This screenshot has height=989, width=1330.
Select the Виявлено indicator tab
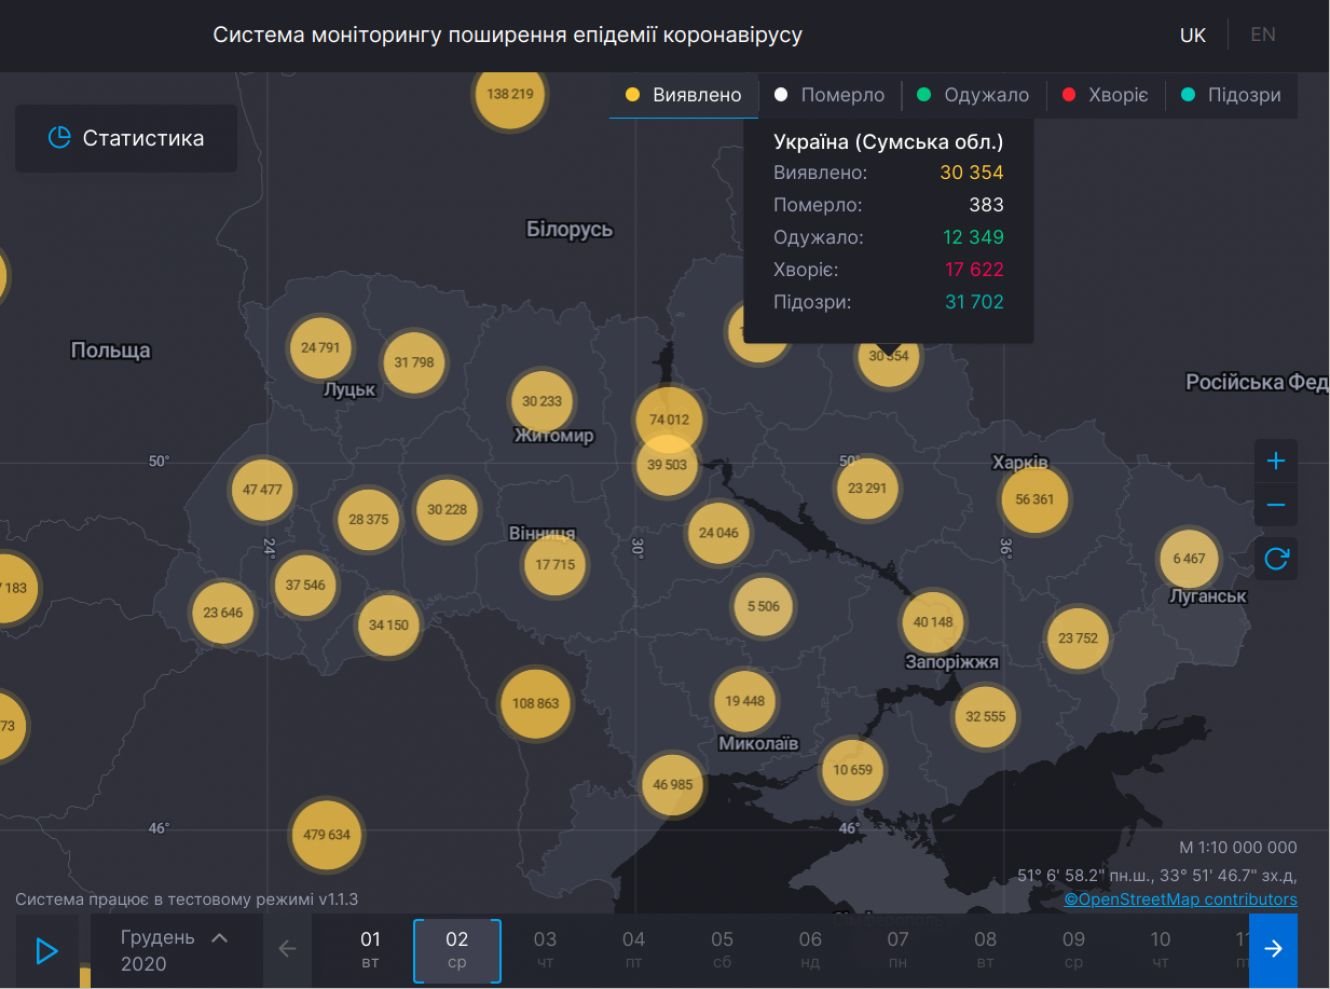point(684,95)
